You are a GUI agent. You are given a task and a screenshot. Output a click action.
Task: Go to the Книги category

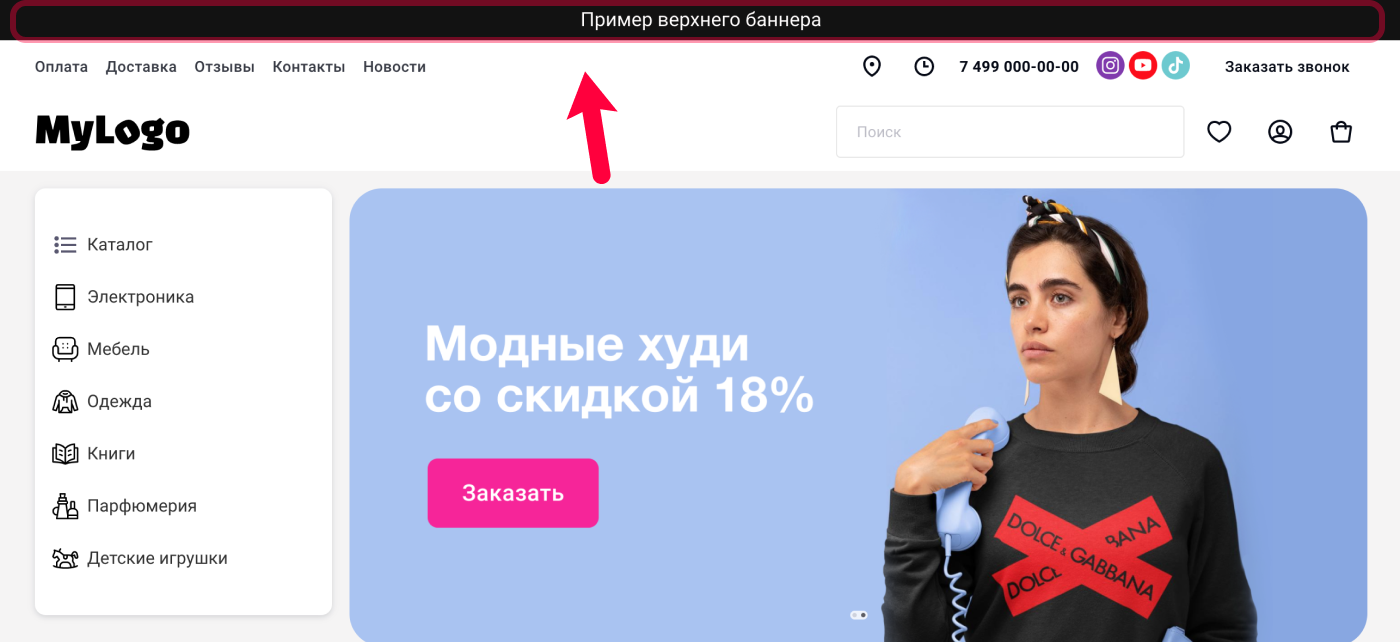[x=94, y=453]
